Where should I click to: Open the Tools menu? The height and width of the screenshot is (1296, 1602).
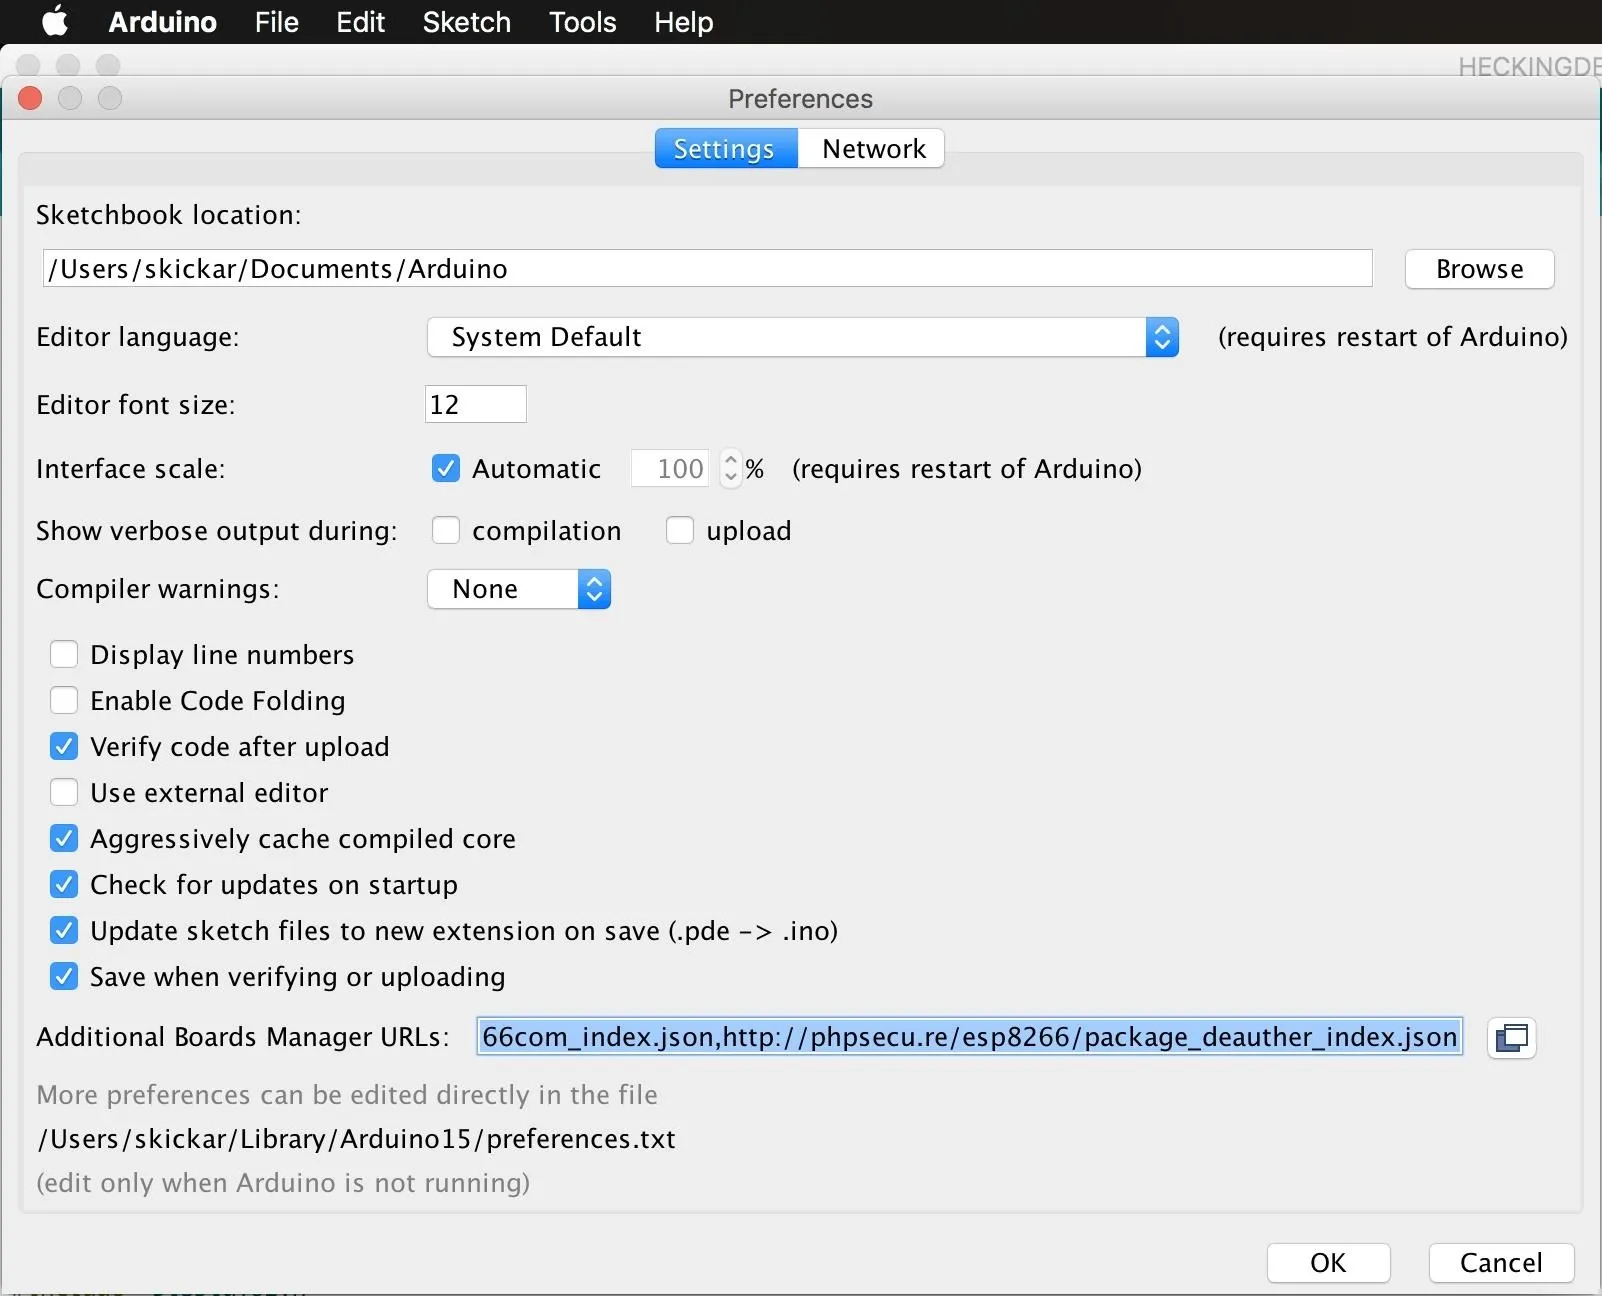pos(582,22)
